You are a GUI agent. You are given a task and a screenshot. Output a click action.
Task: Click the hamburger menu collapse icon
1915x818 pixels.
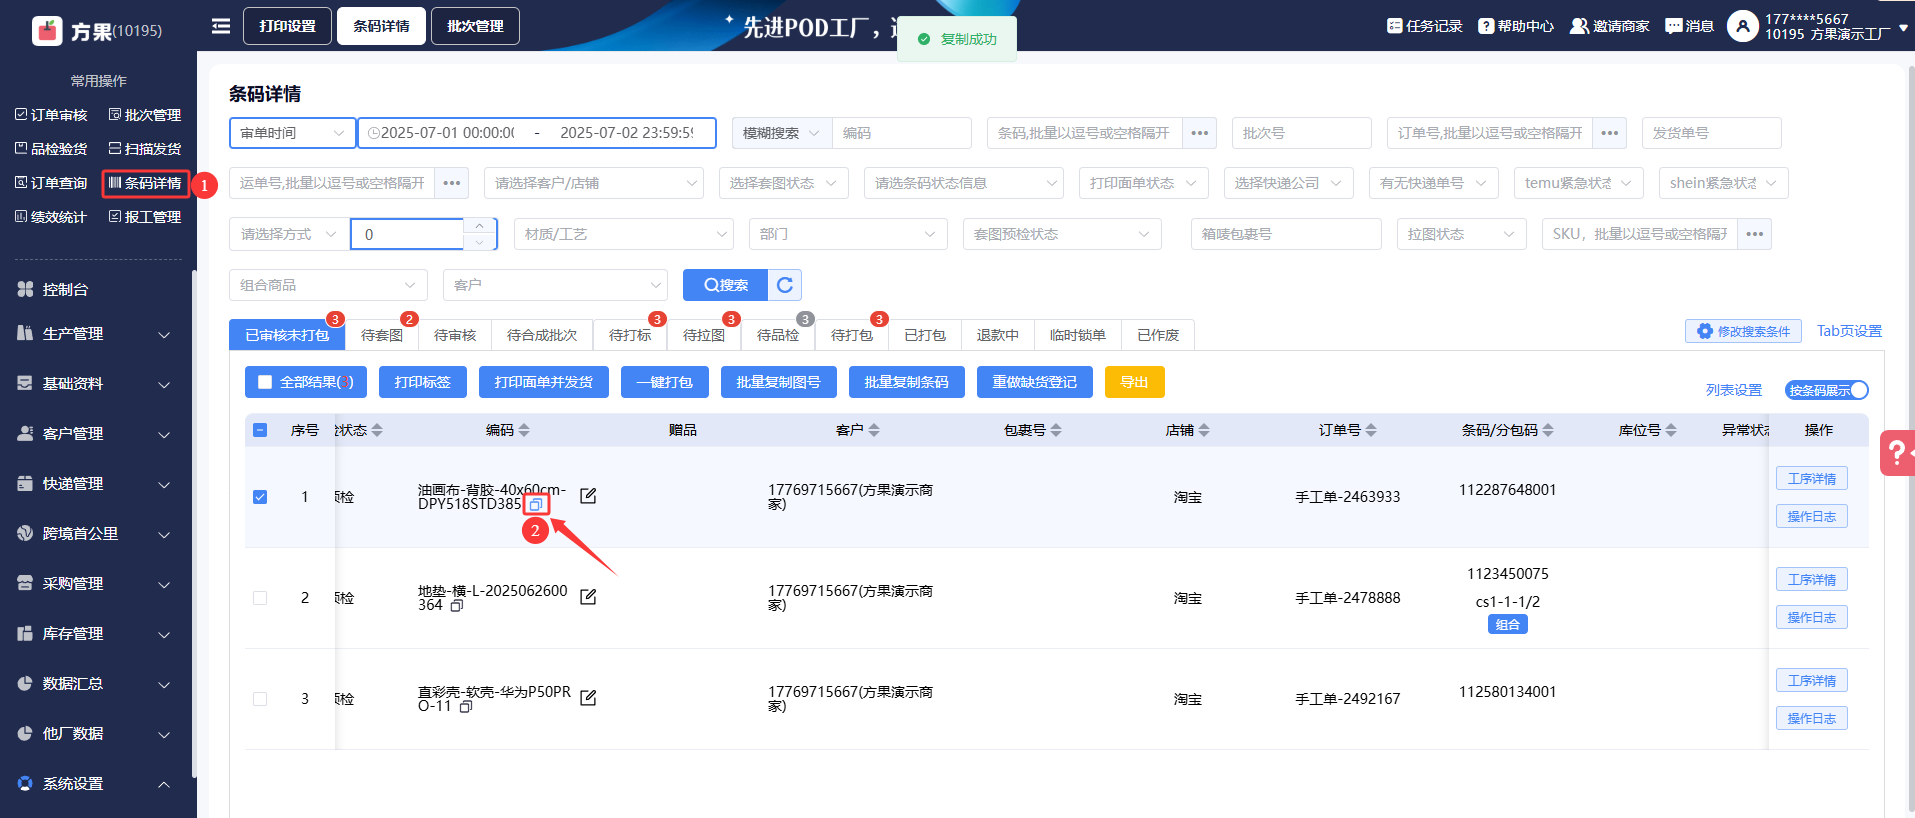[x=221, y=26]
